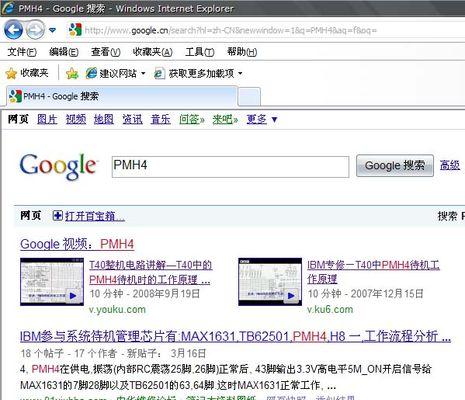Open the T40整机电路讲解 video link
This screenshot has width=465, height=400.
150,272
